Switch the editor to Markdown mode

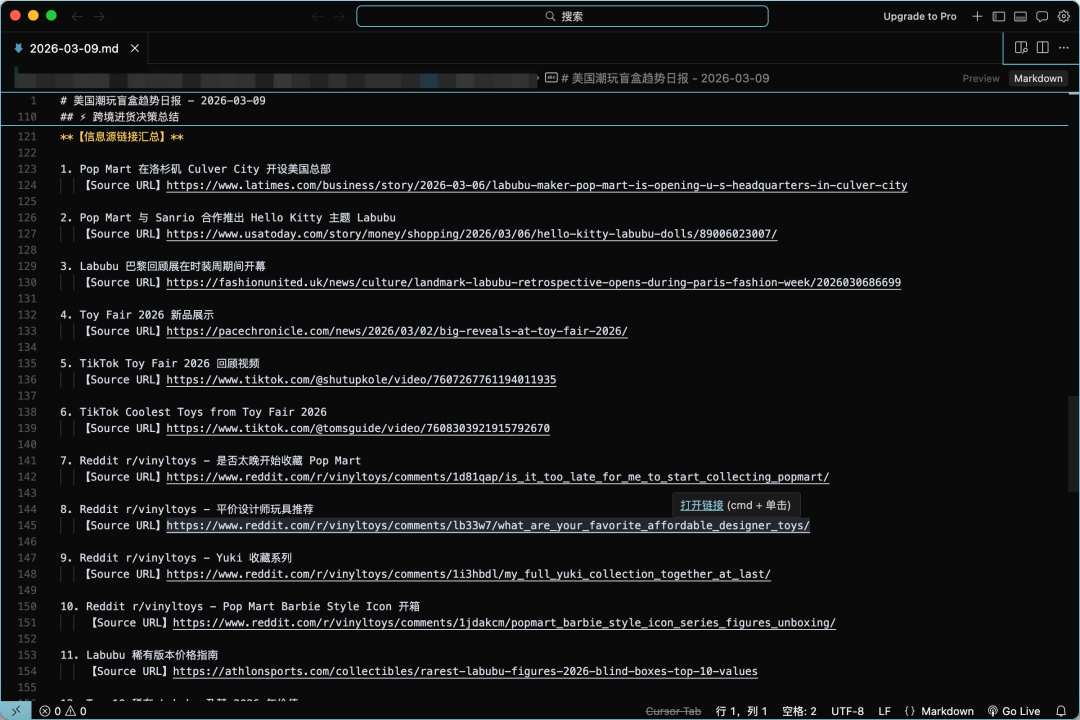[1038, 79]
